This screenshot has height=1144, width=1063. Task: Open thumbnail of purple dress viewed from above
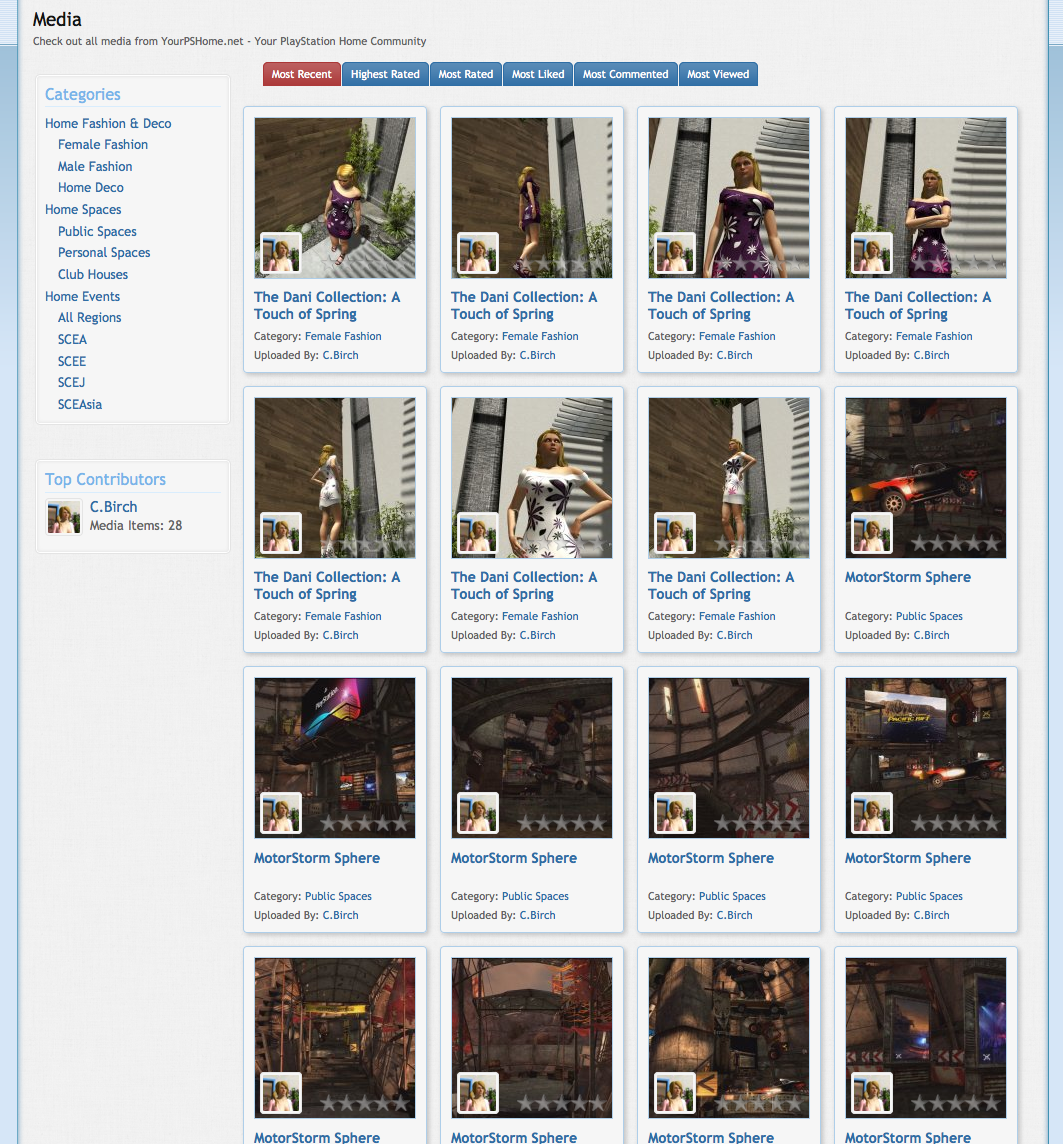[x=335, y=198]
